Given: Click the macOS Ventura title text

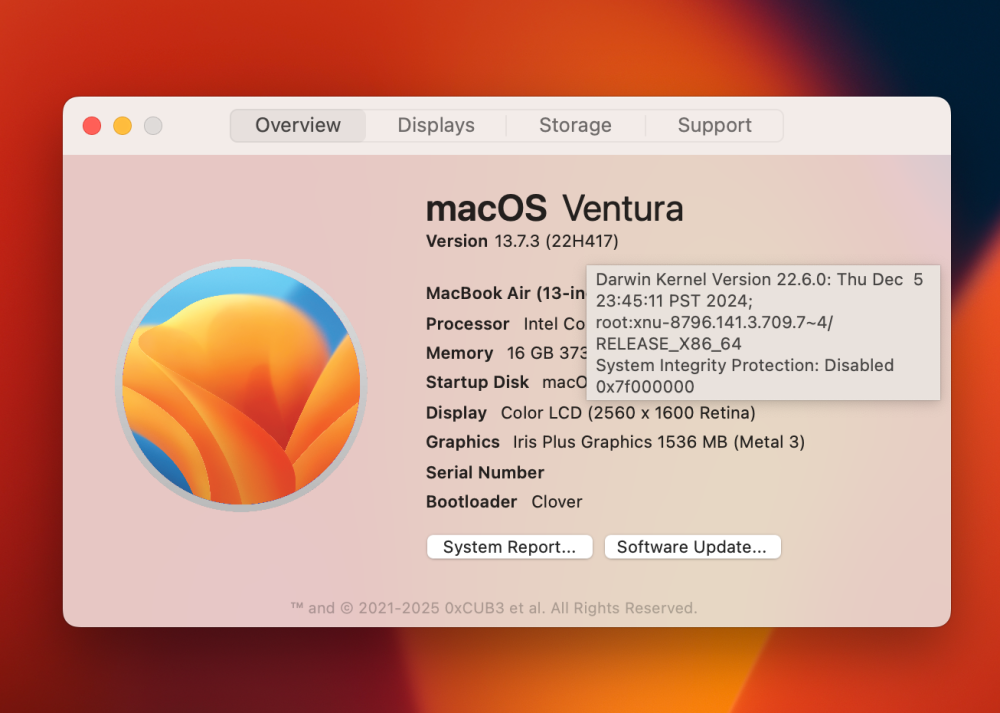Looking at the screenshot, I should 554,209.
